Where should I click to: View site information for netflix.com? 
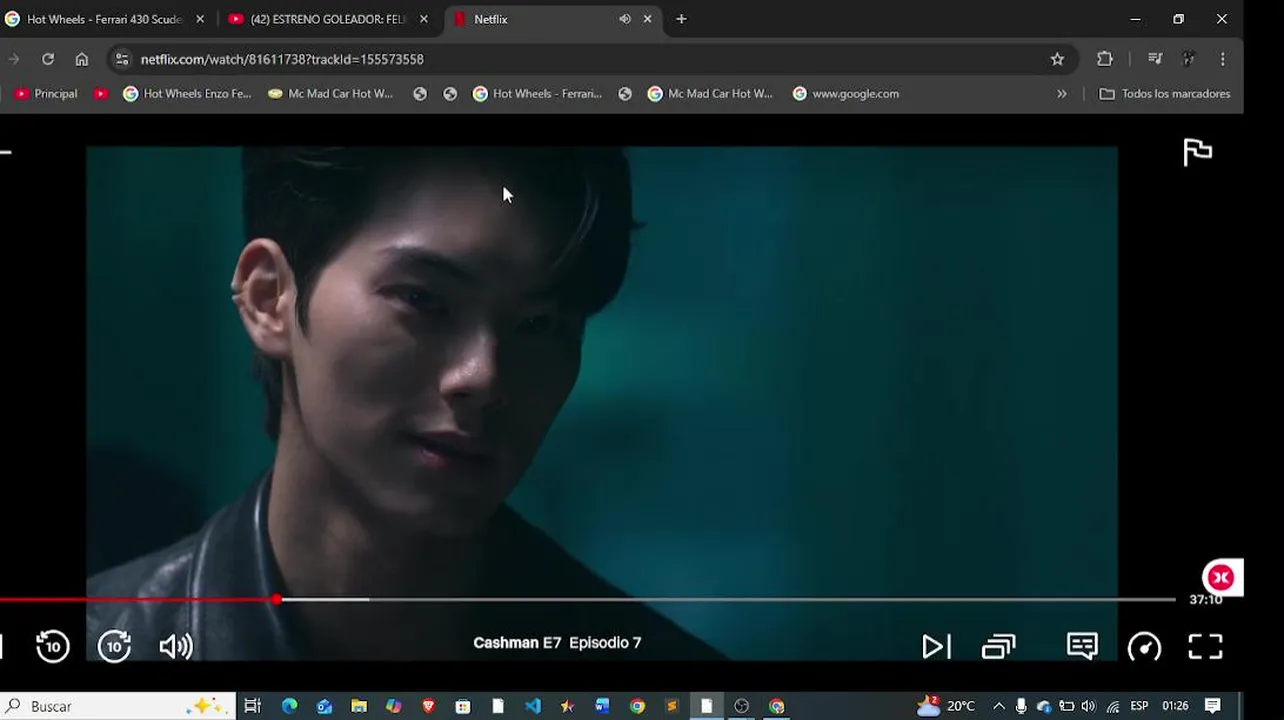(x=122, y=59)
